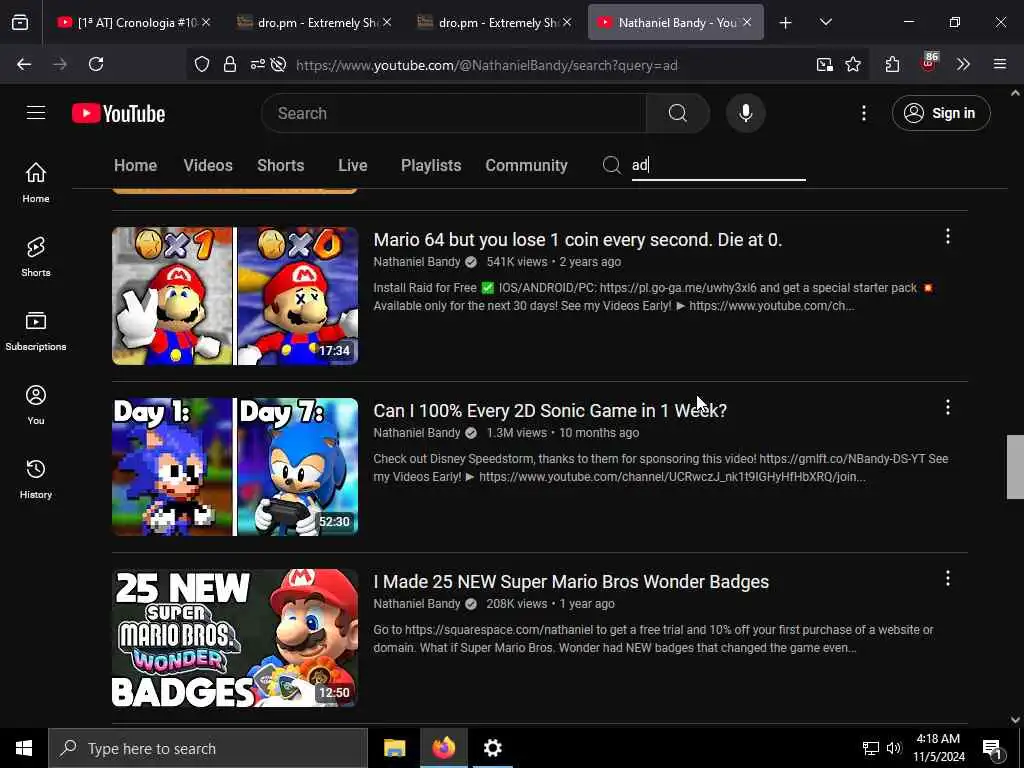The width and height of the screenshot is (1024, 768).
Task: Click the tracking protection shield icon
Action: coord(202,65)
